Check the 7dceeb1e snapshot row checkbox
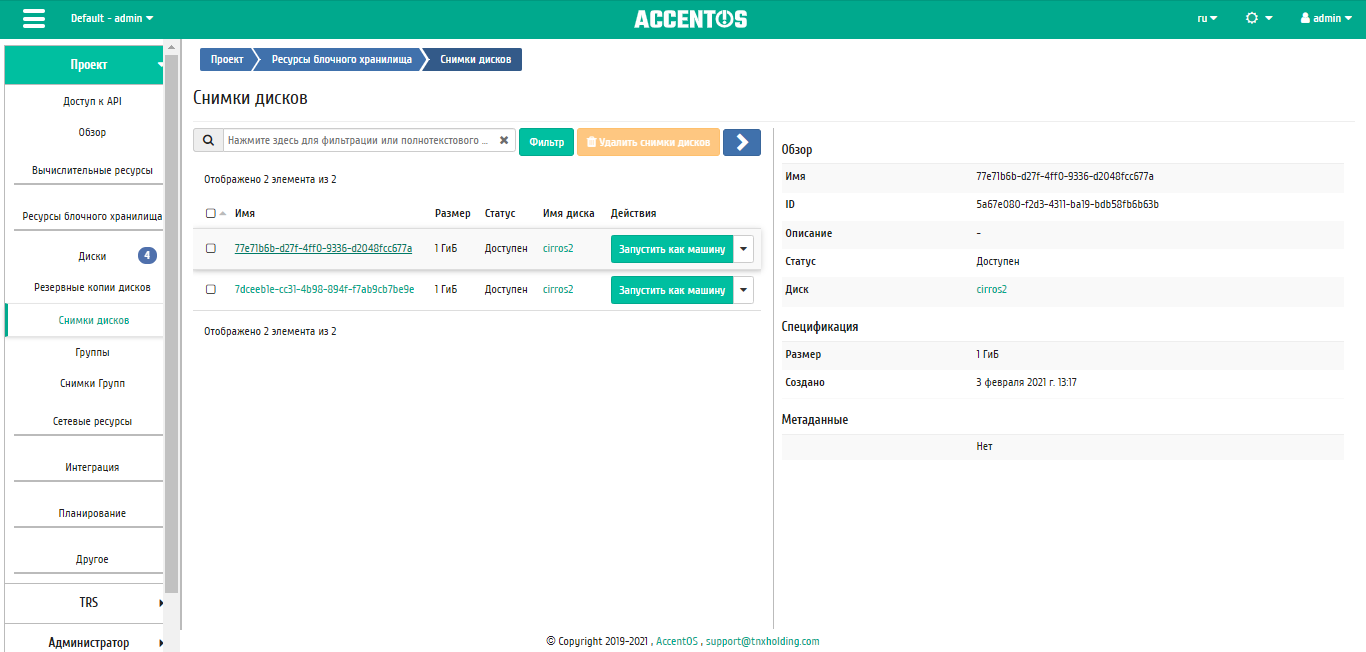This screenshot has width=1366, height=652. 211,289
